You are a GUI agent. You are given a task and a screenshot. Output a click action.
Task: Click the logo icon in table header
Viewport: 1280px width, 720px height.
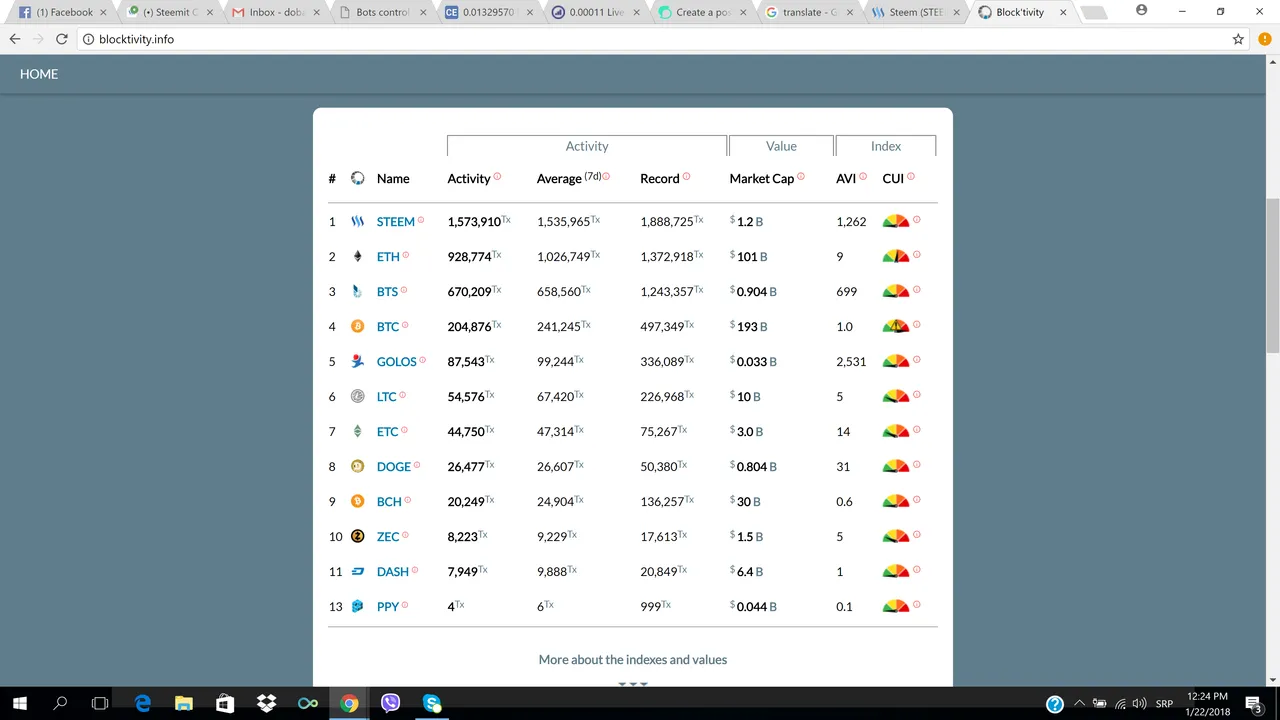357,178
